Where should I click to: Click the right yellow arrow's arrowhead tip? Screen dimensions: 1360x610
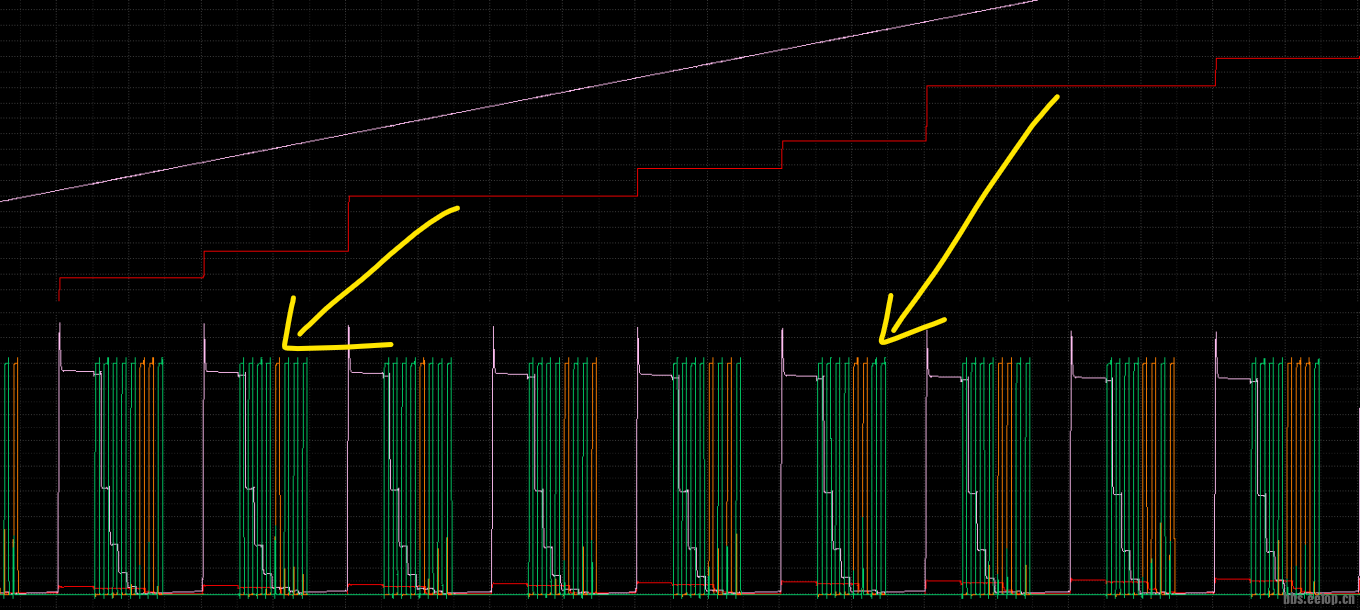[883, 341]
